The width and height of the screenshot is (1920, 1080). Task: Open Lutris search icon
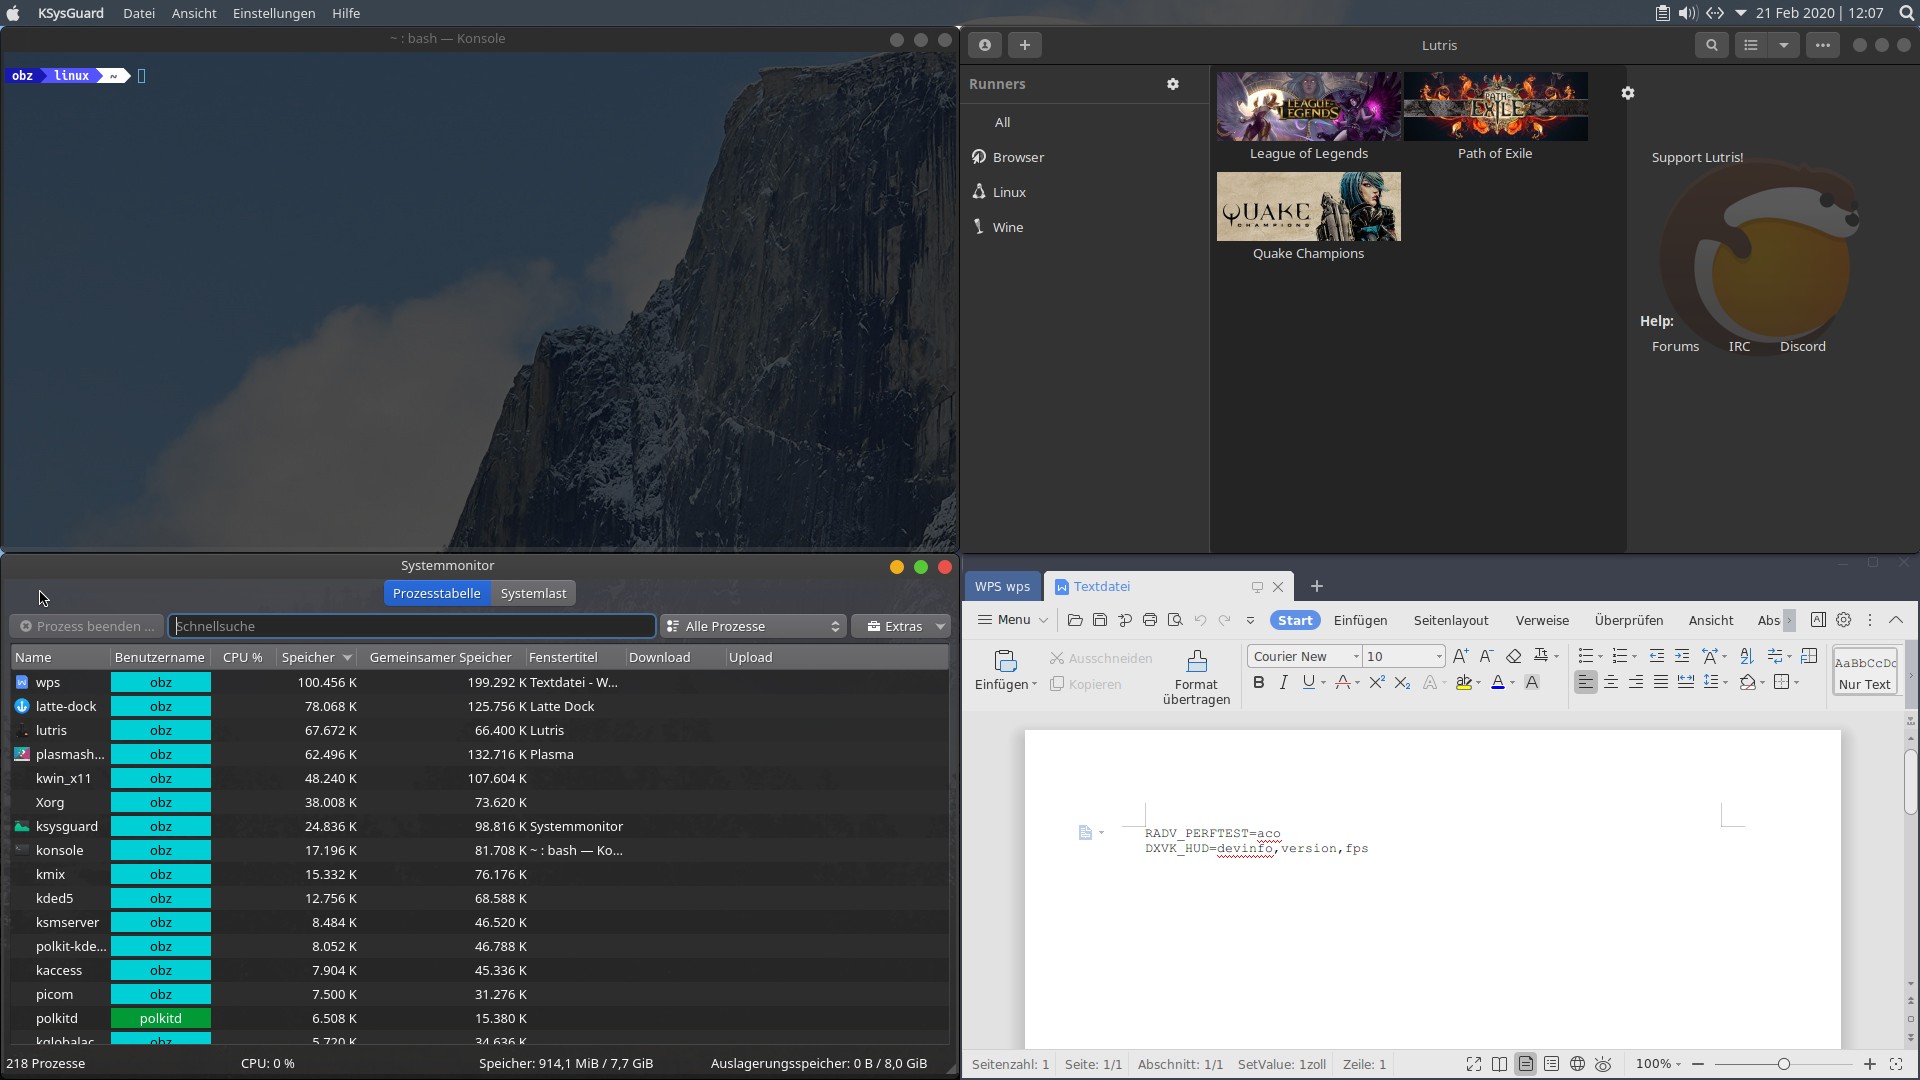[x=1711, y=45]
